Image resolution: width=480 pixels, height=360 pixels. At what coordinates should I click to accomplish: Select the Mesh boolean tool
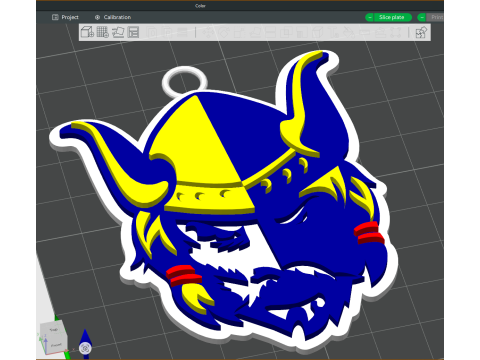click(286, 32)
